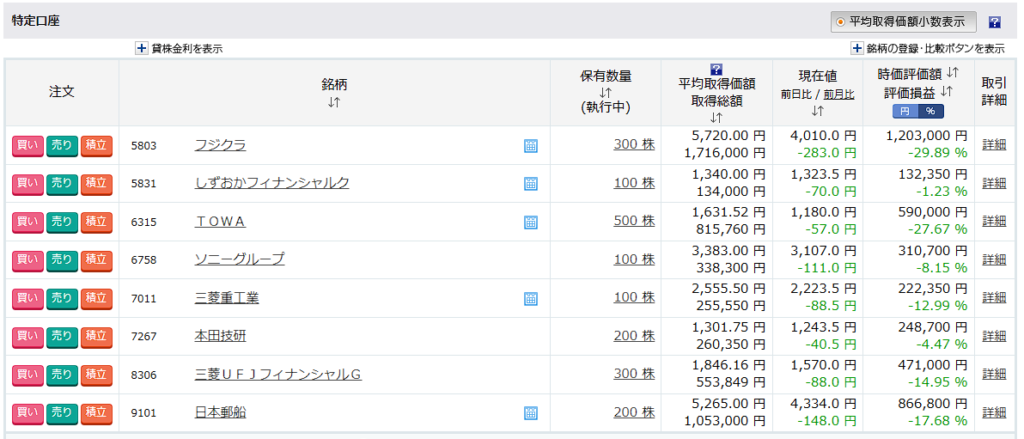Screen dimensions: 1024x439
Task: Click 売り button for ソニーグループ
Action: pos(62,260)
